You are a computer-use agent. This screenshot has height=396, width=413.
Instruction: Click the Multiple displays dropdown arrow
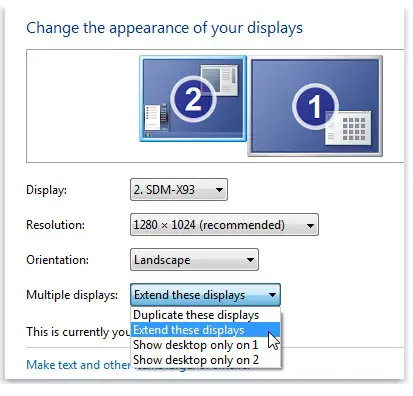pyautogui.click(x=272, y=295)
